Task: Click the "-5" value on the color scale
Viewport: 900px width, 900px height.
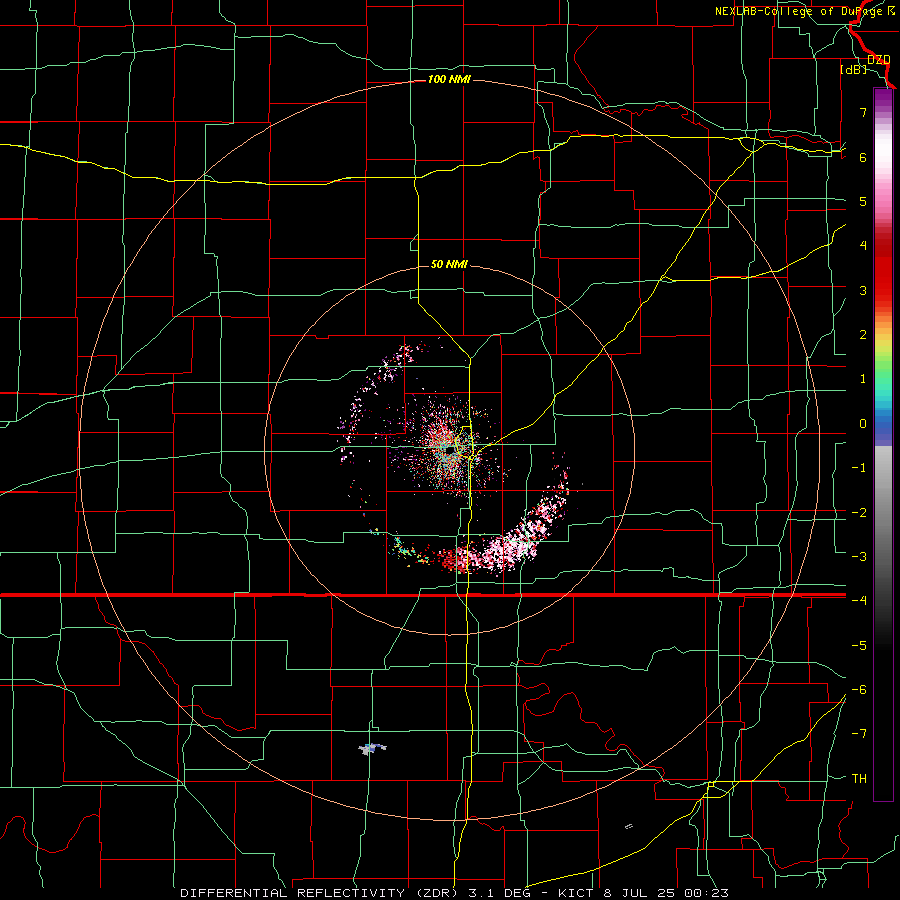Action: (x=859, y=646)
